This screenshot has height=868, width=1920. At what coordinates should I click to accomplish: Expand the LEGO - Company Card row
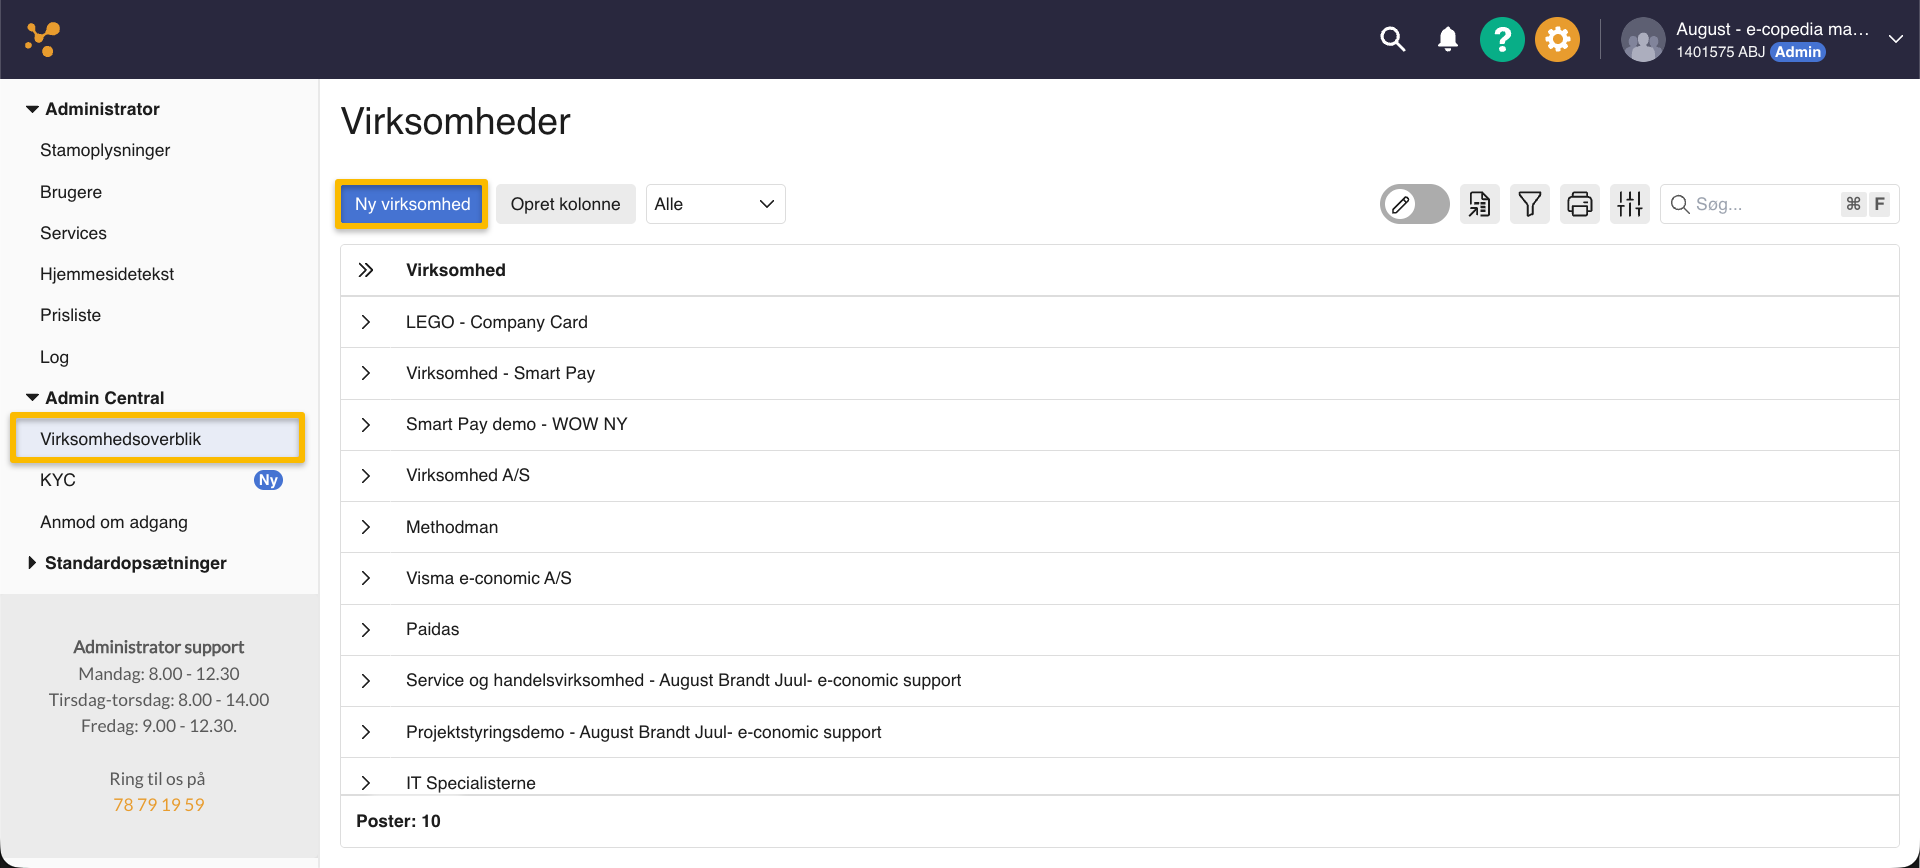[366, 322]
